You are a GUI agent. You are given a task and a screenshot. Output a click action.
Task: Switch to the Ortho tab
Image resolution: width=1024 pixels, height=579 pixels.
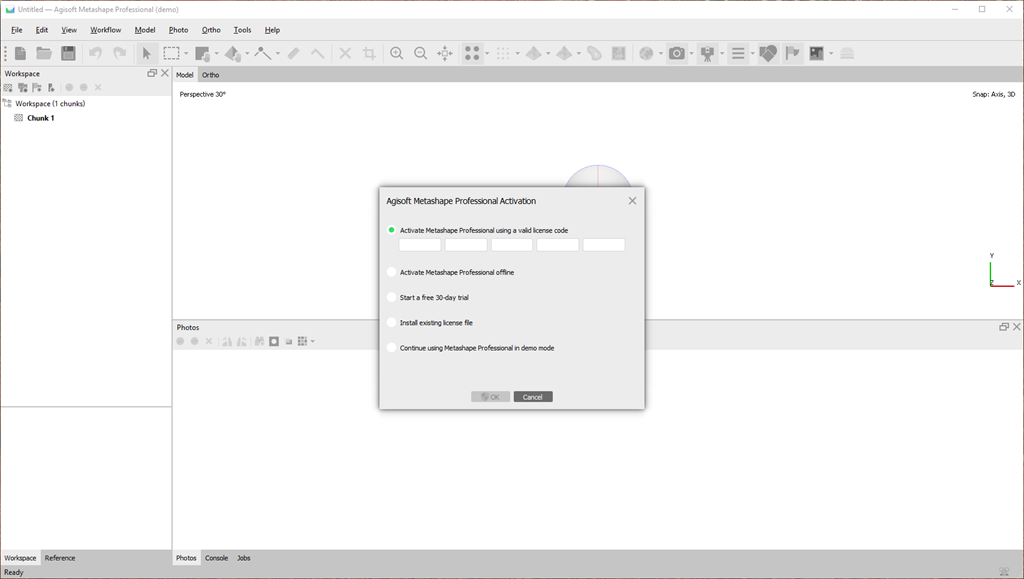pyautogui.click(x=210, y=75)
